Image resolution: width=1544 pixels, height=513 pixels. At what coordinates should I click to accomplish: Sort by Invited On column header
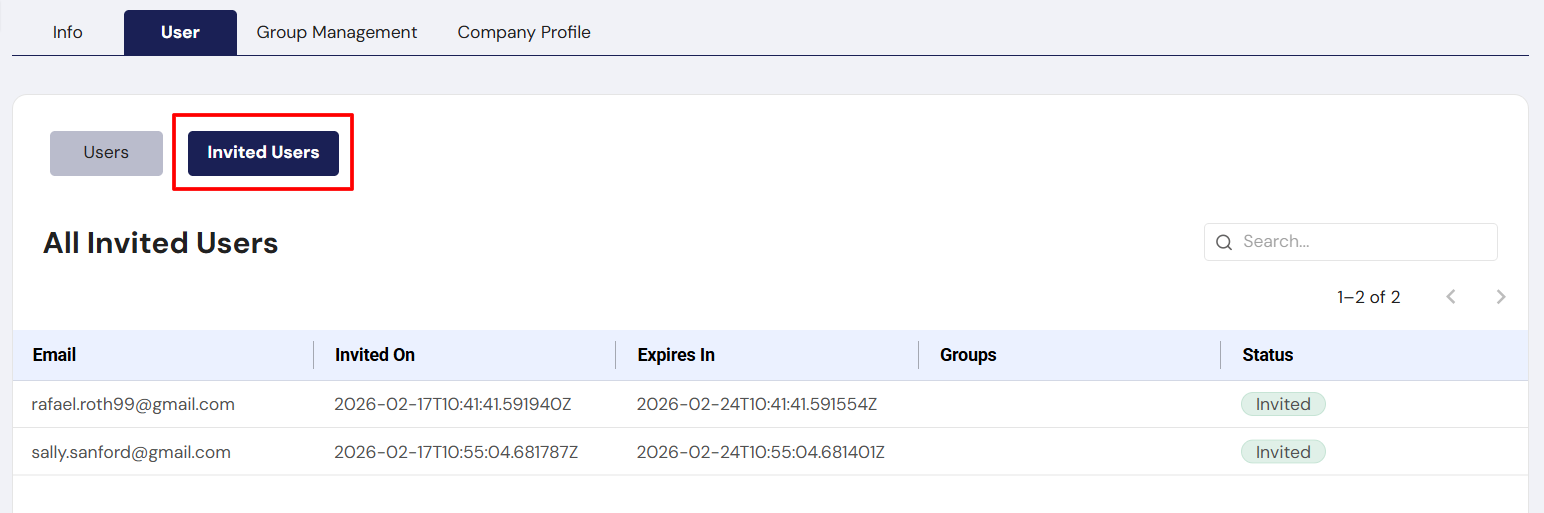click(x=375, y=355)
